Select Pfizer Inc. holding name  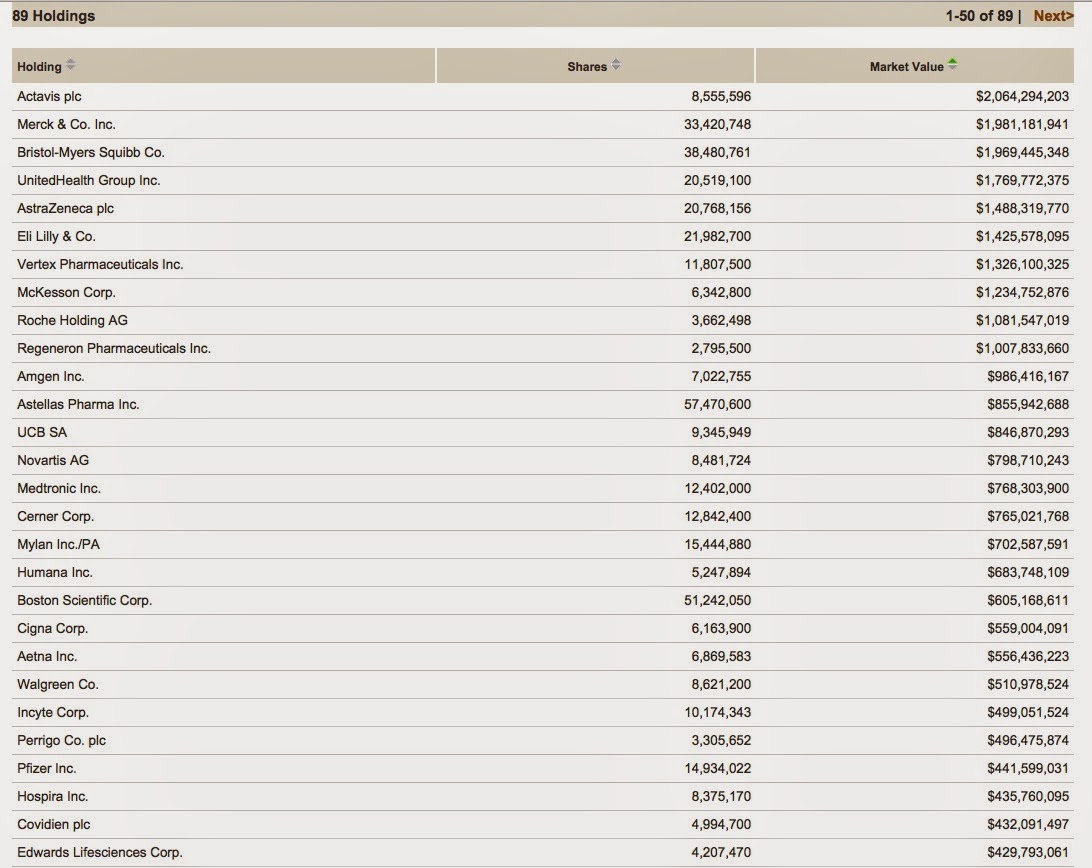47,768
